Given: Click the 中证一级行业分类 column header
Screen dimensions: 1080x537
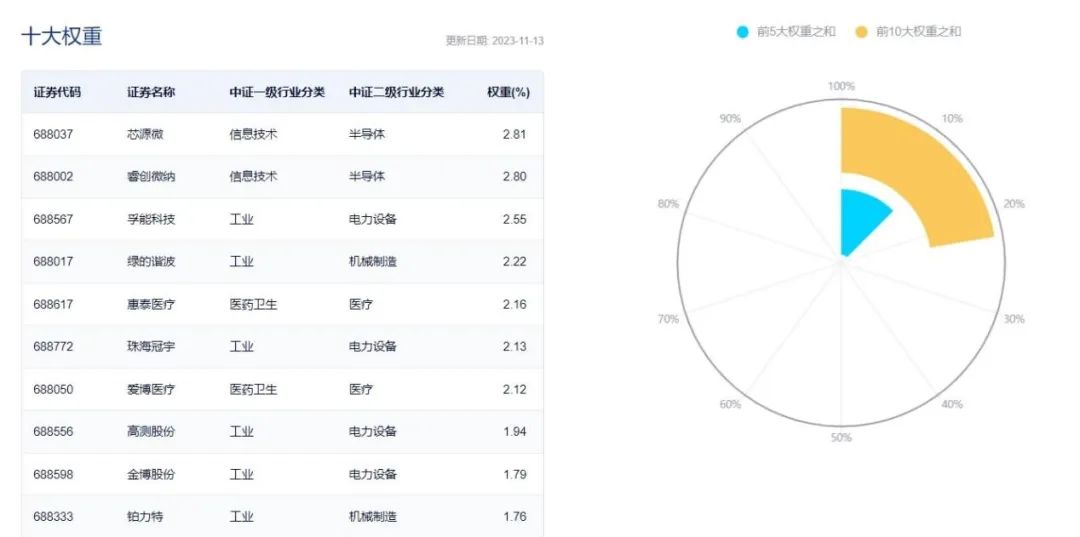Looking at the screenshot, I should tap(277, 92).
